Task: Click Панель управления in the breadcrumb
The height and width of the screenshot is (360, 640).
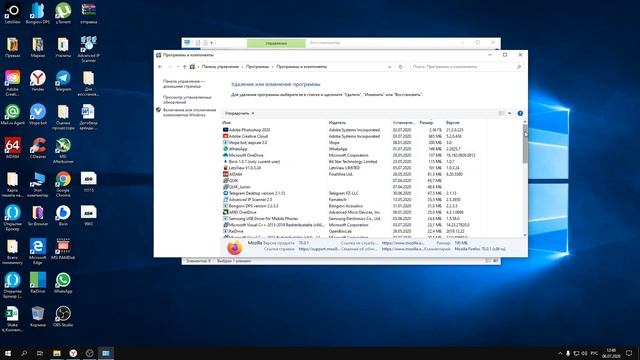Action: (220, 67)
